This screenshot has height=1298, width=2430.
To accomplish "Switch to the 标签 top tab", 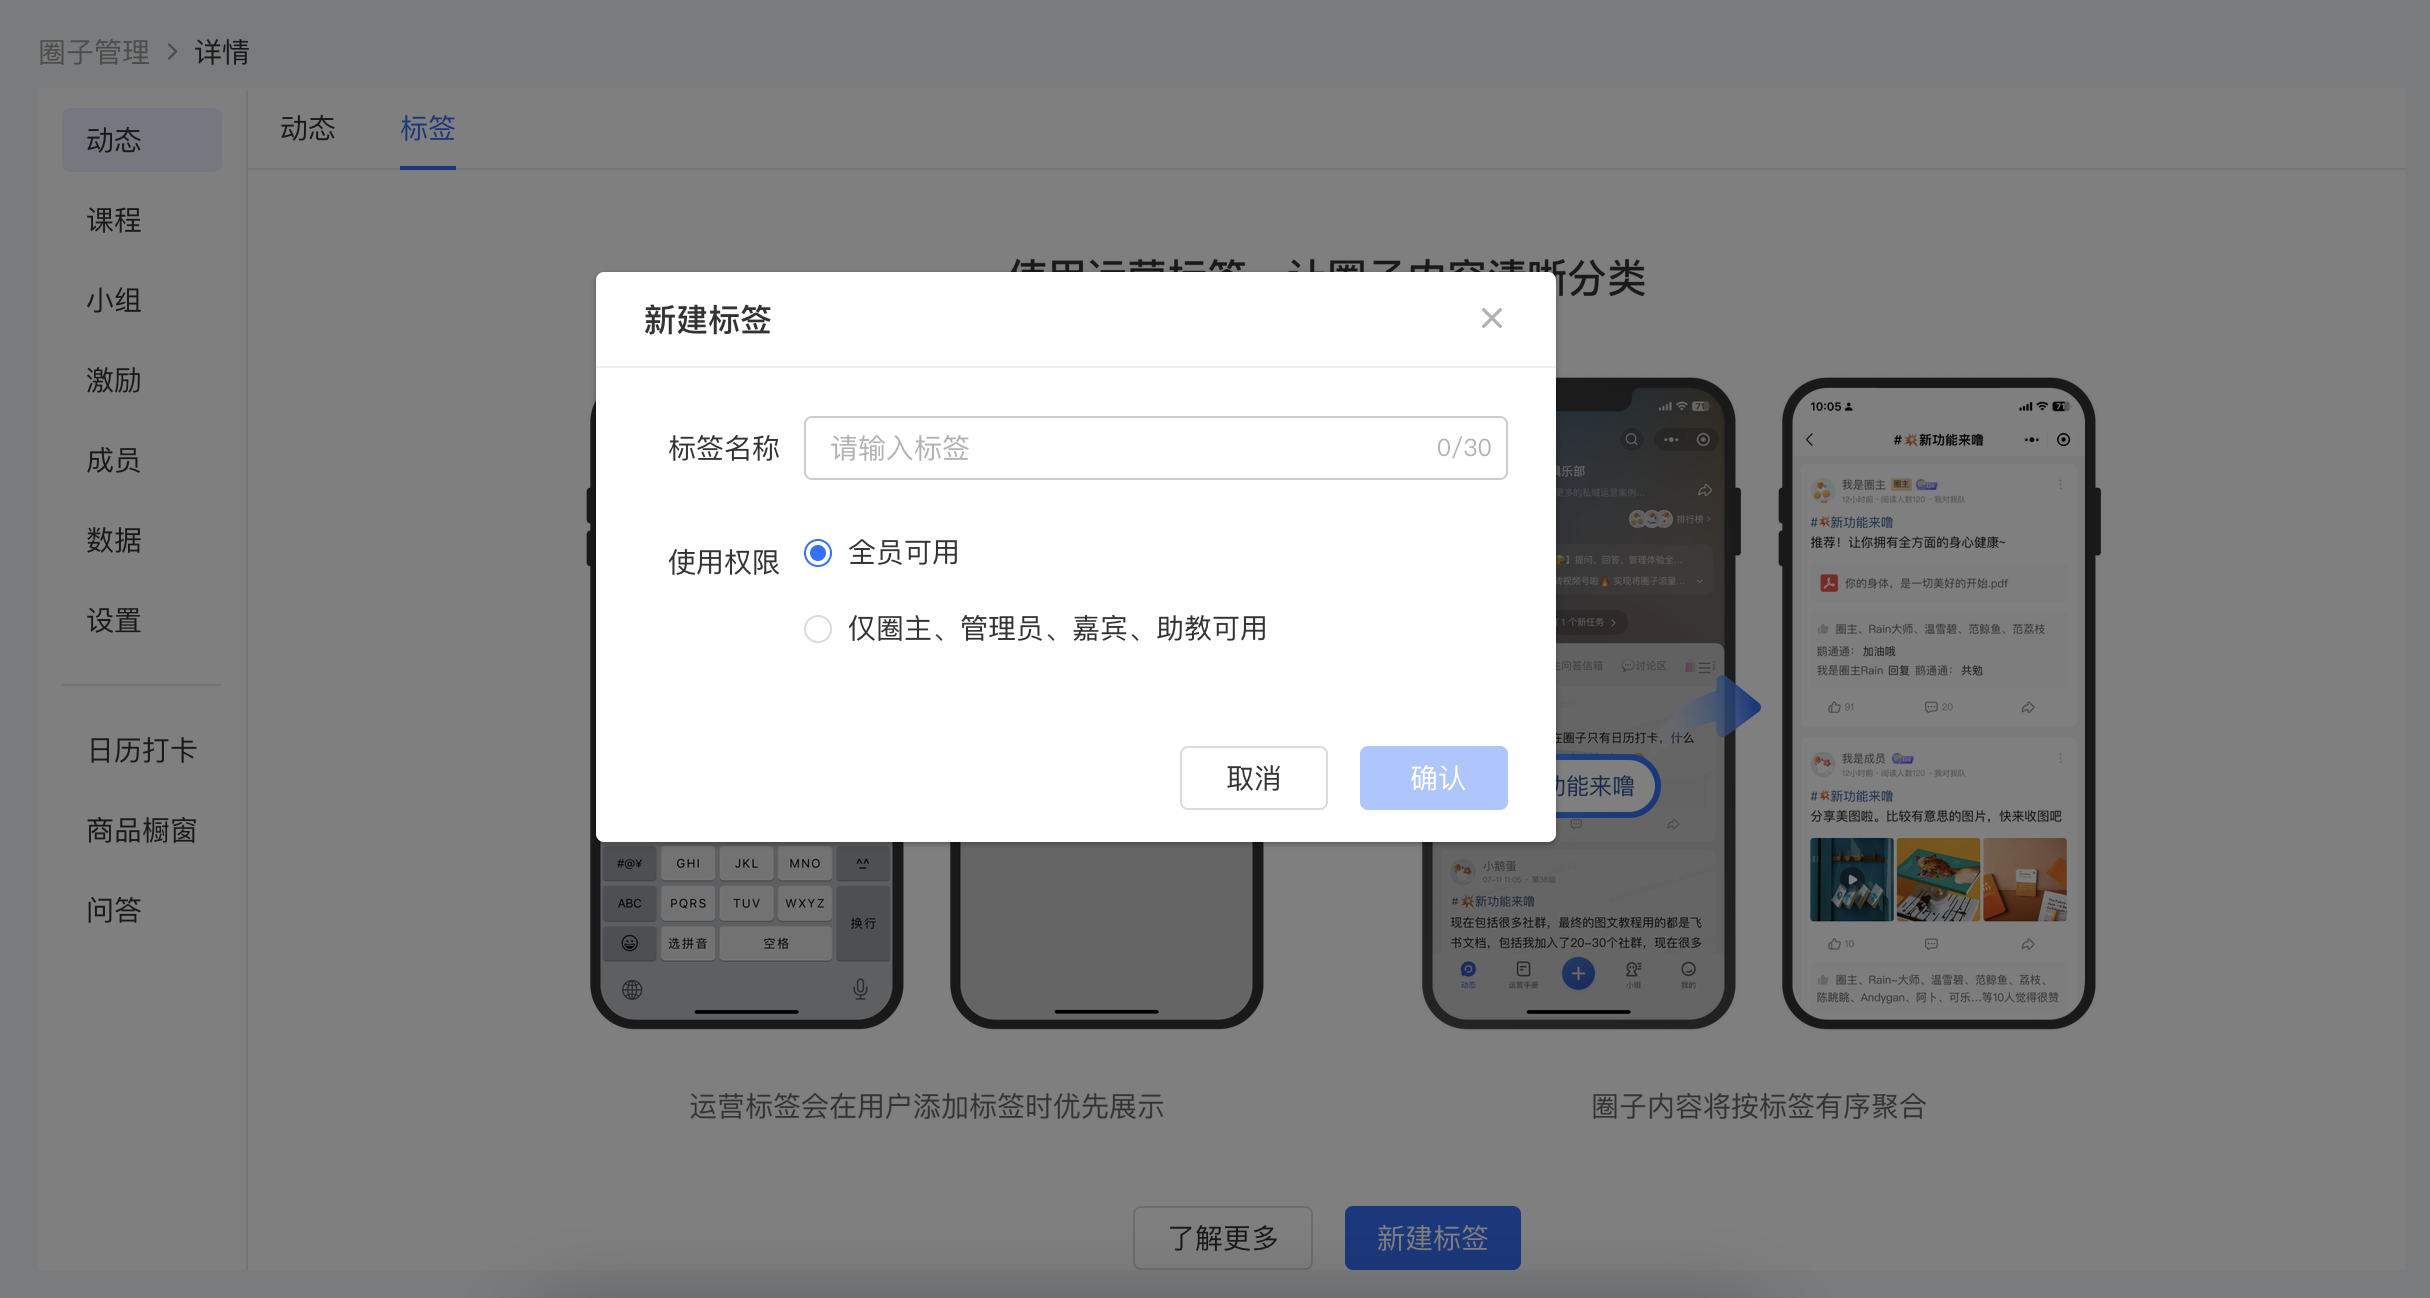I will pos(428,128).
